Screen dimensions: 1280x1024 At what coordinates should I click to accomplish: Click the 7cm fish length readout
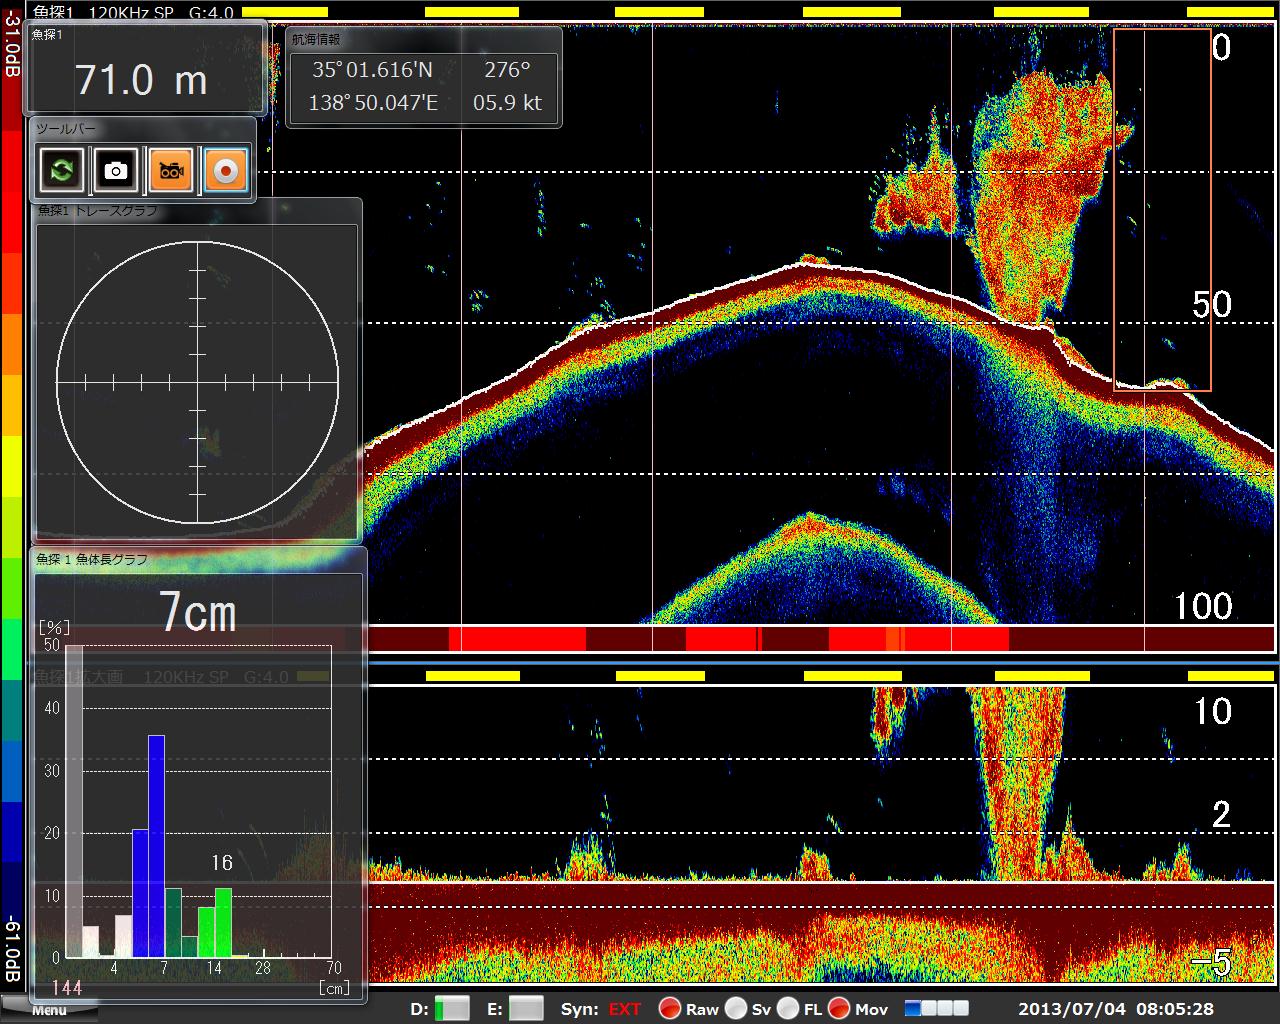coord(198,613)
